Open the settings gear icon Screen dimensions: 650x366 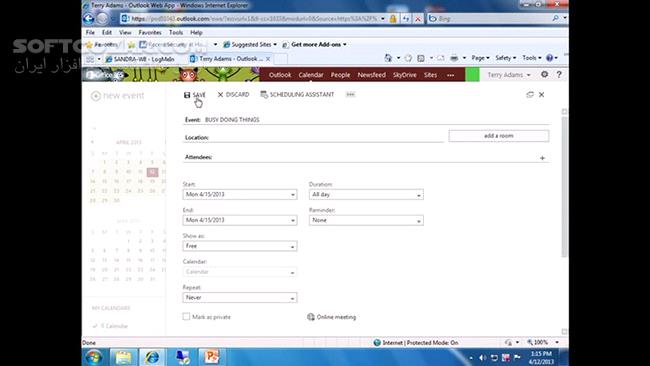coord(544,74)
